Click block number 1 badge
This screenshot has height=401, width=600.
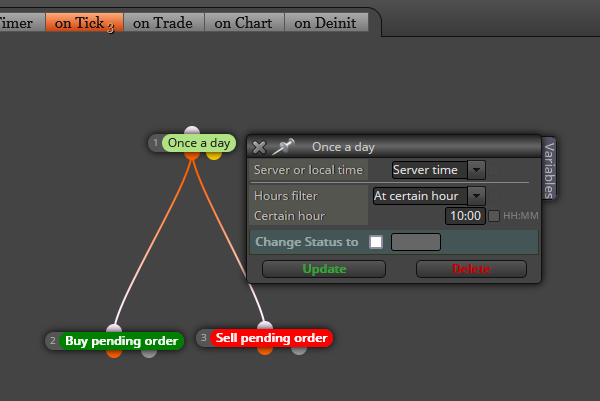[x=155, y=143]
